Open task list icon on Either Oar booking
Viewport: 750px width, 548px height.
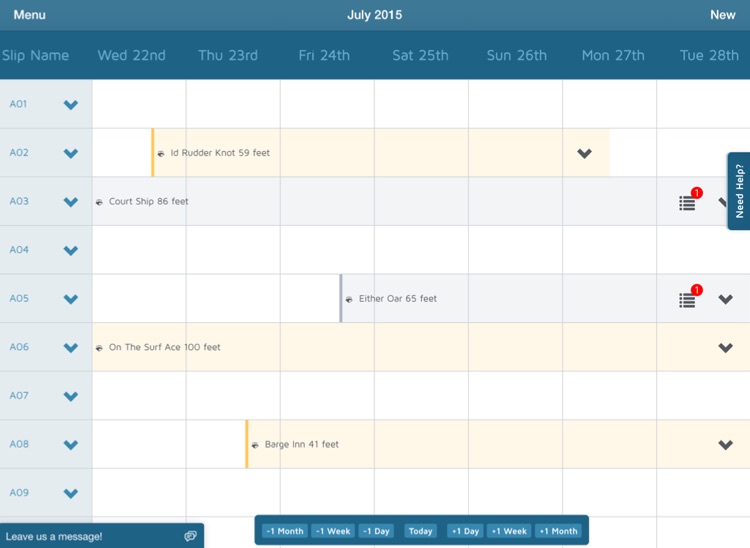687,300
